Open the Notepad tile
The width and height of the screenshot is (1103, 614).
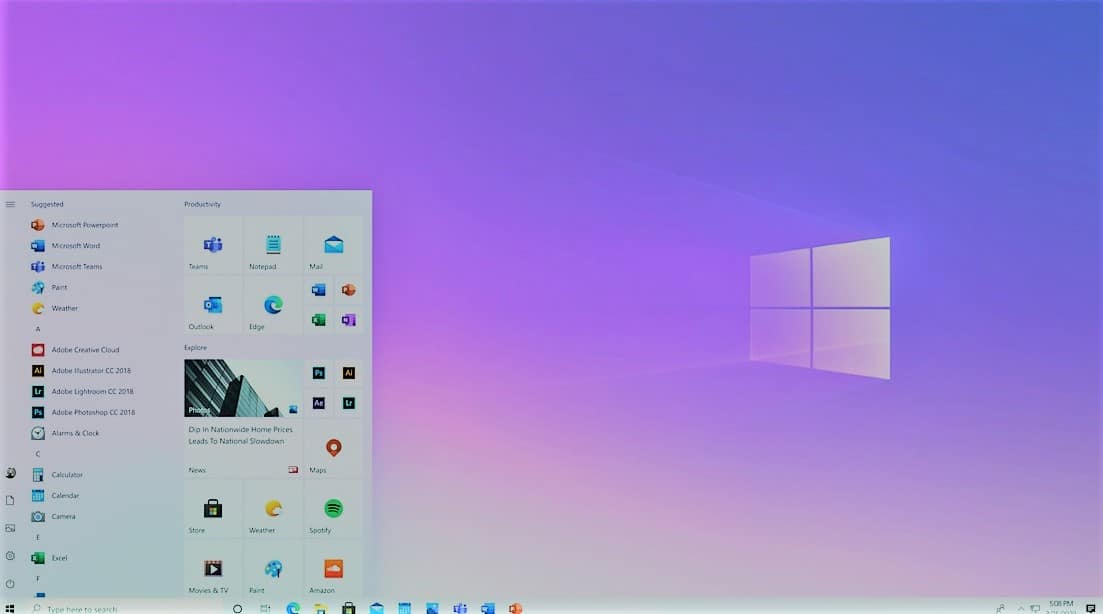click(x=273, y=245)
